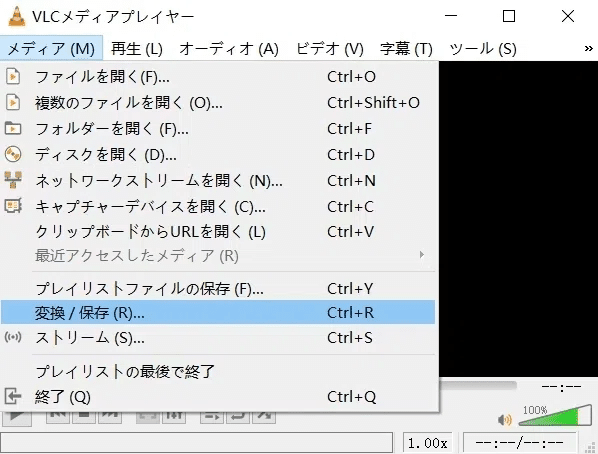Viewport: 598px width, 454px height.
Task: Click the Quit (終了) exit icon
Action: [13, 396]
